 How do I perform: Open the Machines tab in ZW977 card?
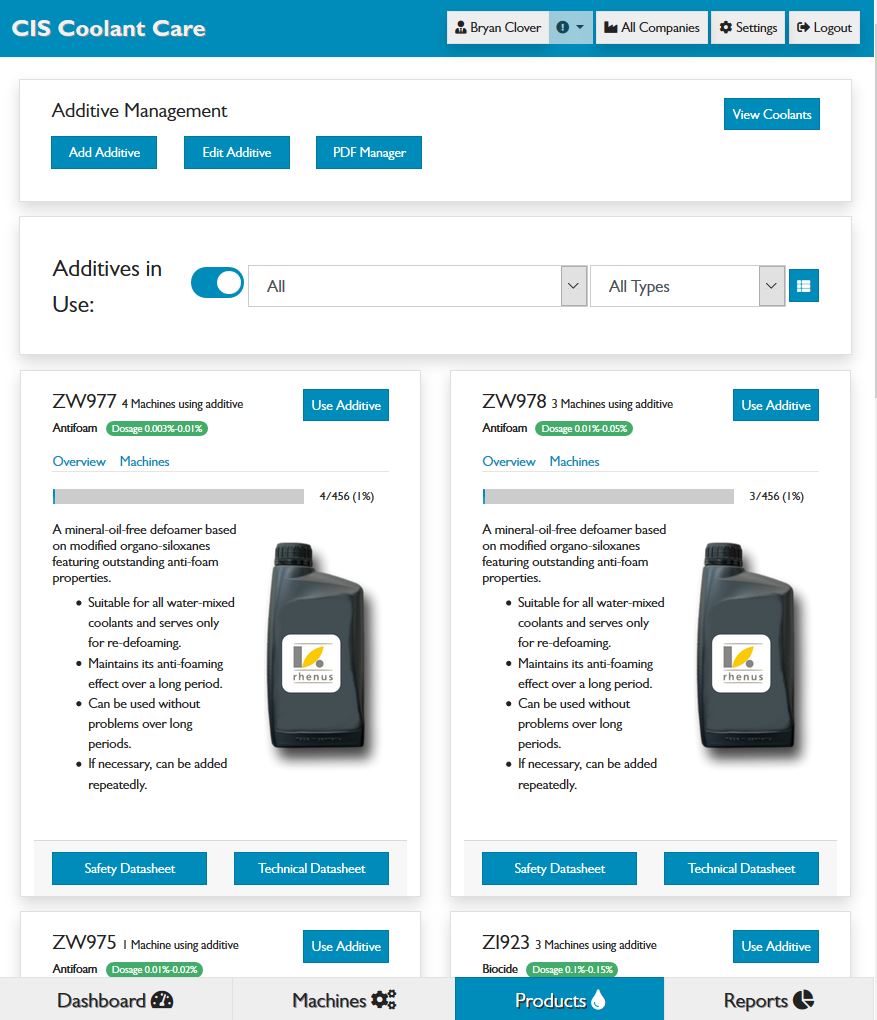[144, 461]
